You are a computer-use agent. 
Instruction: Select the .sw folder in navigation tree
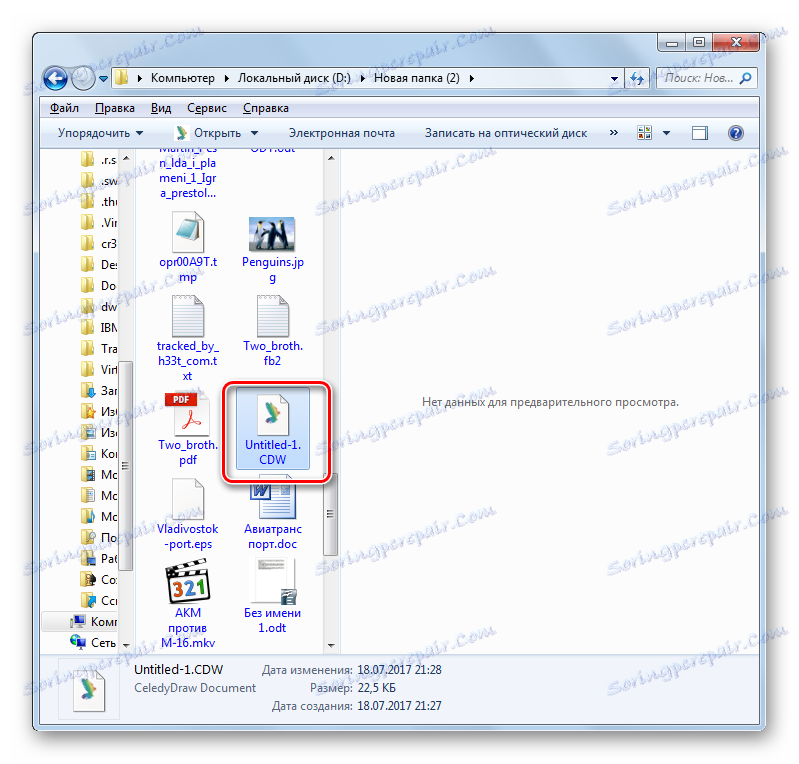click(99, 181)
